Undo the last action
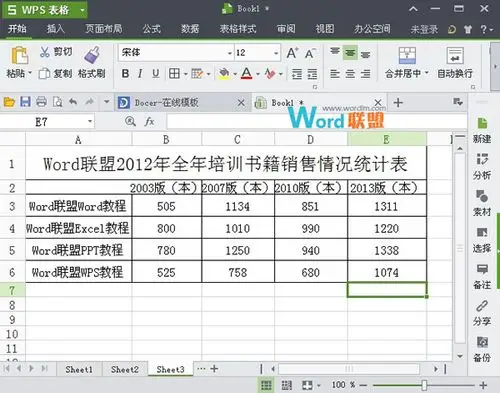Viewport: 500px width, 393px height. 73,102
